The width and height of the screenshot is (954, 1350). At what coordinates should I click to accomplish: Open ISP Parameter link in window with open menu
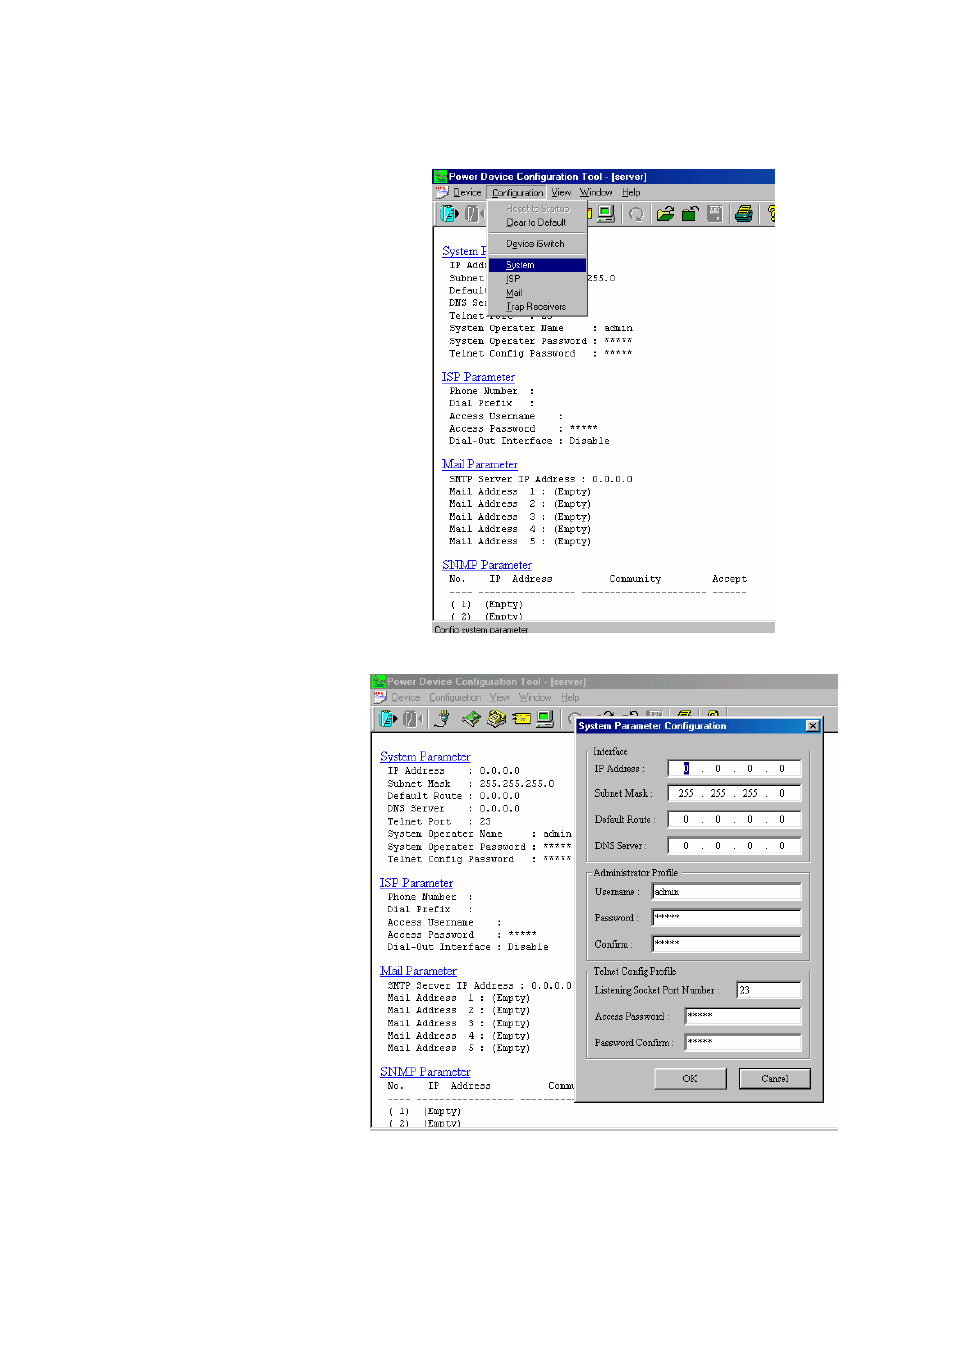478,377
